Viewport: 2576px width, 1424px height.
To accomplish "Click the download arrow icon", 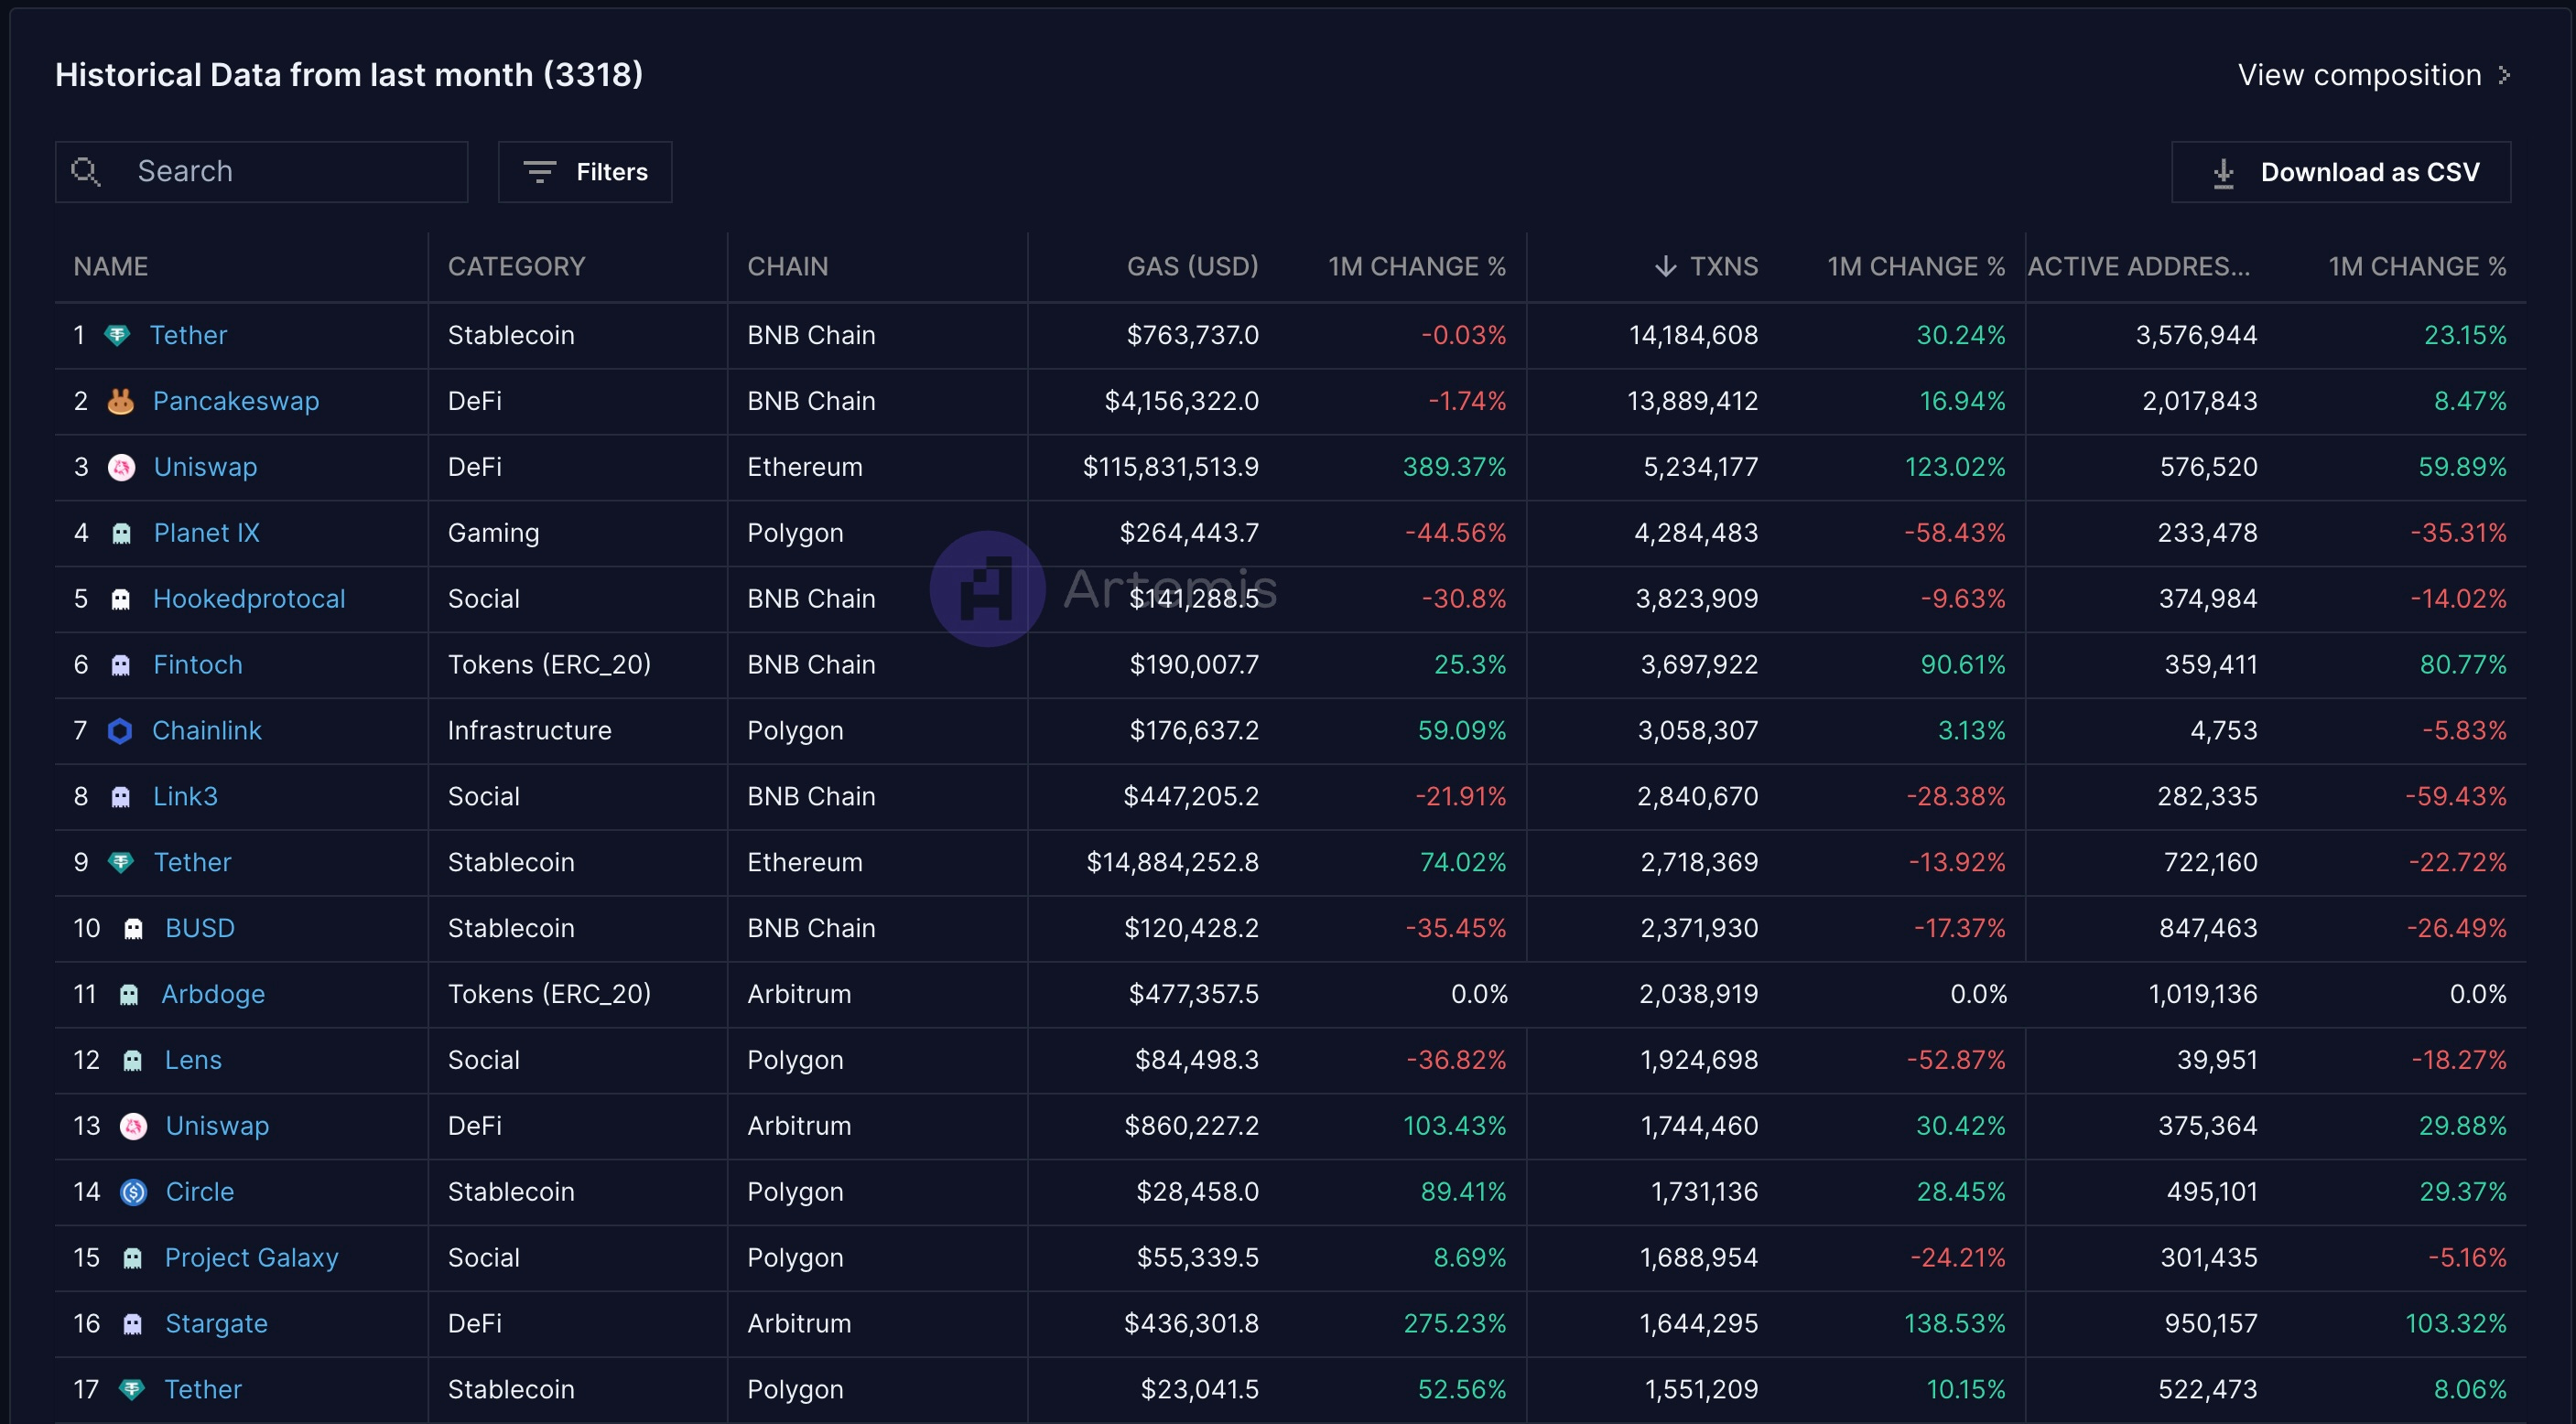I will pyautogui.click(x=2223, y=173).
